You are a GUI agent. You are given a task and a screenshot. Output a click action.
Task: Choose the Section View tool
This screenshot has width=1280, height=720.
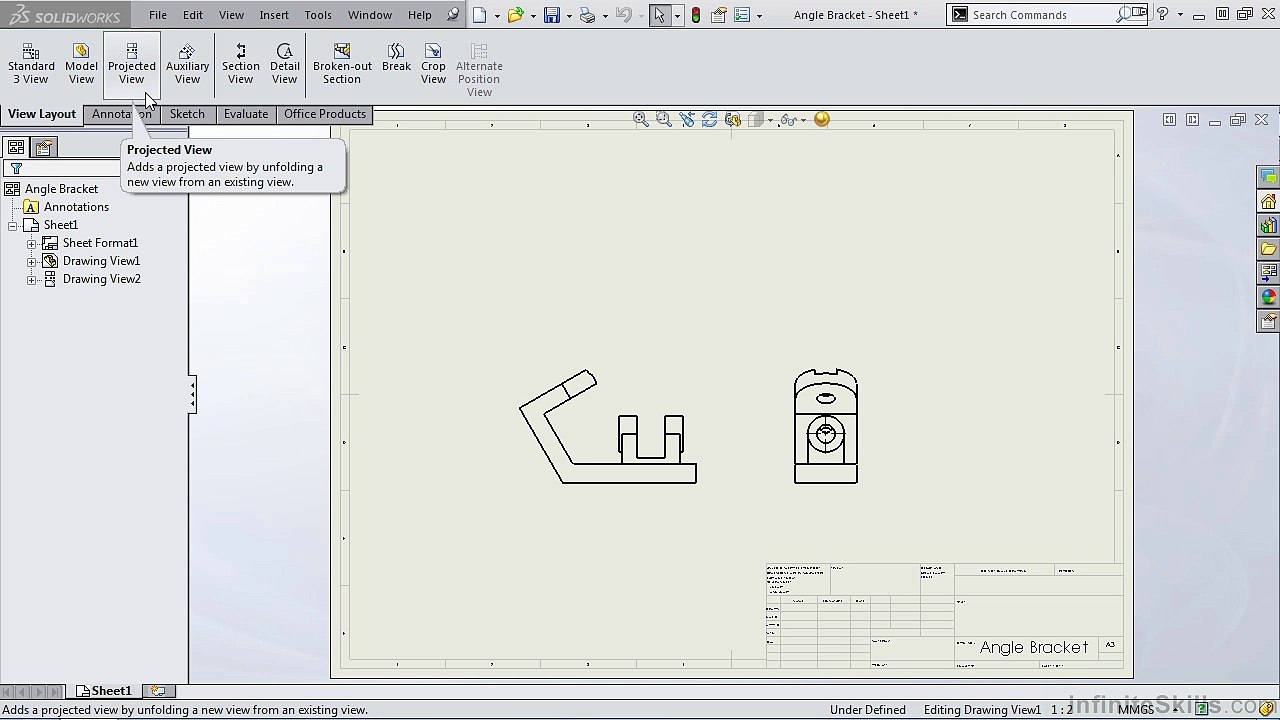click(240, 65)
